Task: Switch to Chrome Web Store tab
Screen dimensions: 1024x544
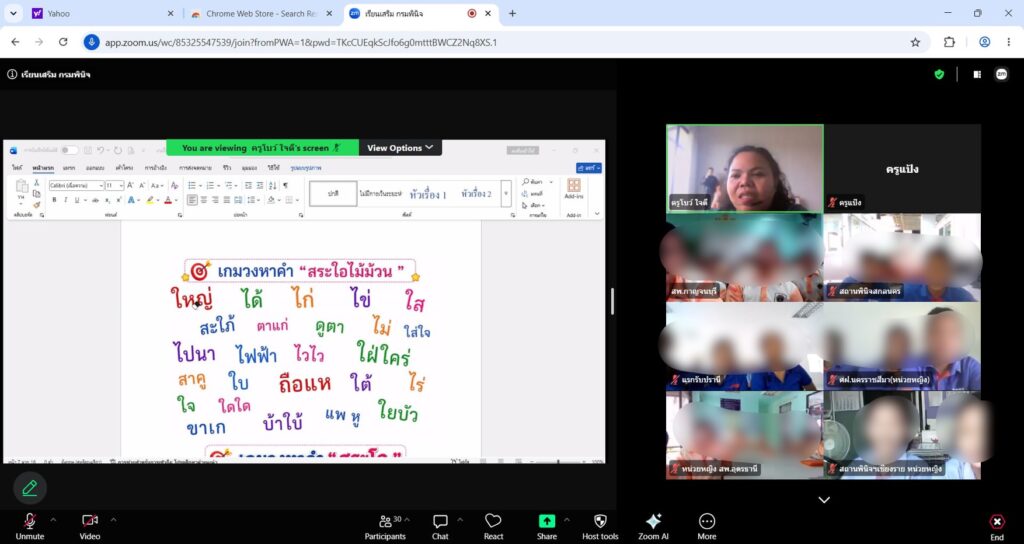Action: coord(261,13)
